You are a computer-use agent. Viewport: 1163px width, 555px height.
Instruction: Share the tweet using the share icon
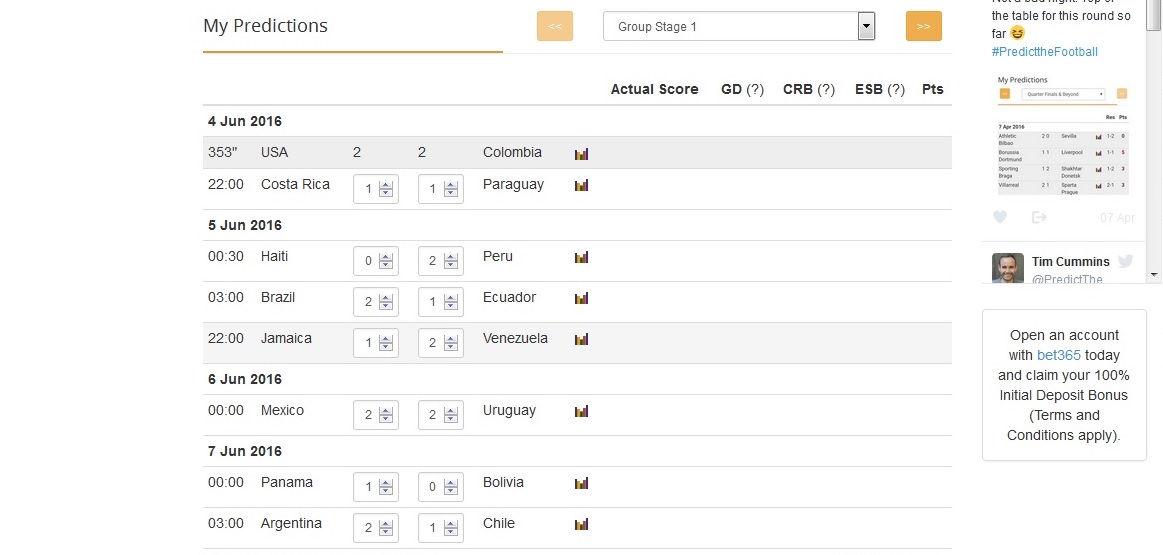(x=1039, y=217)
